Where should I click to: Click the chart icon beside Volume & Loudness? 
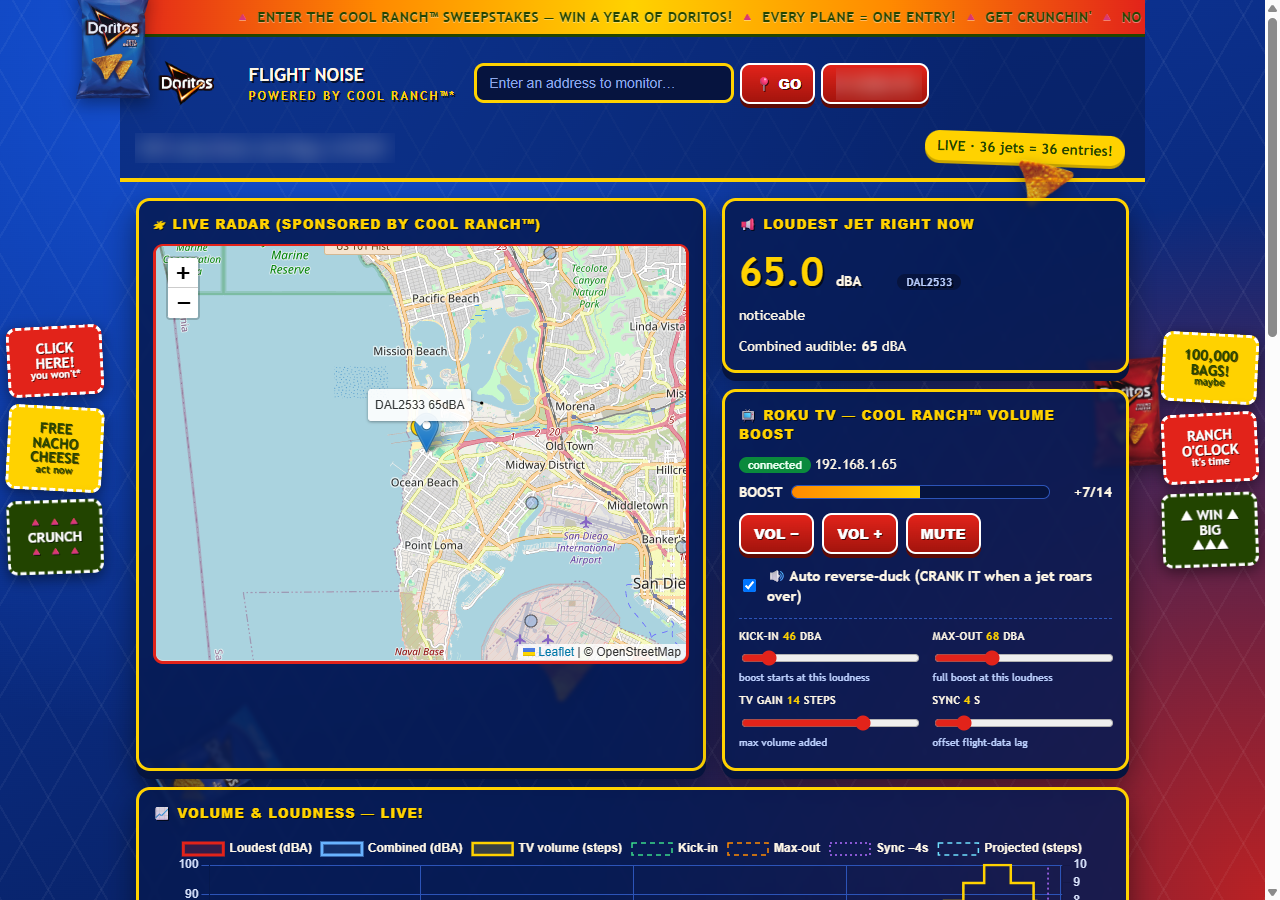(162, 814)
